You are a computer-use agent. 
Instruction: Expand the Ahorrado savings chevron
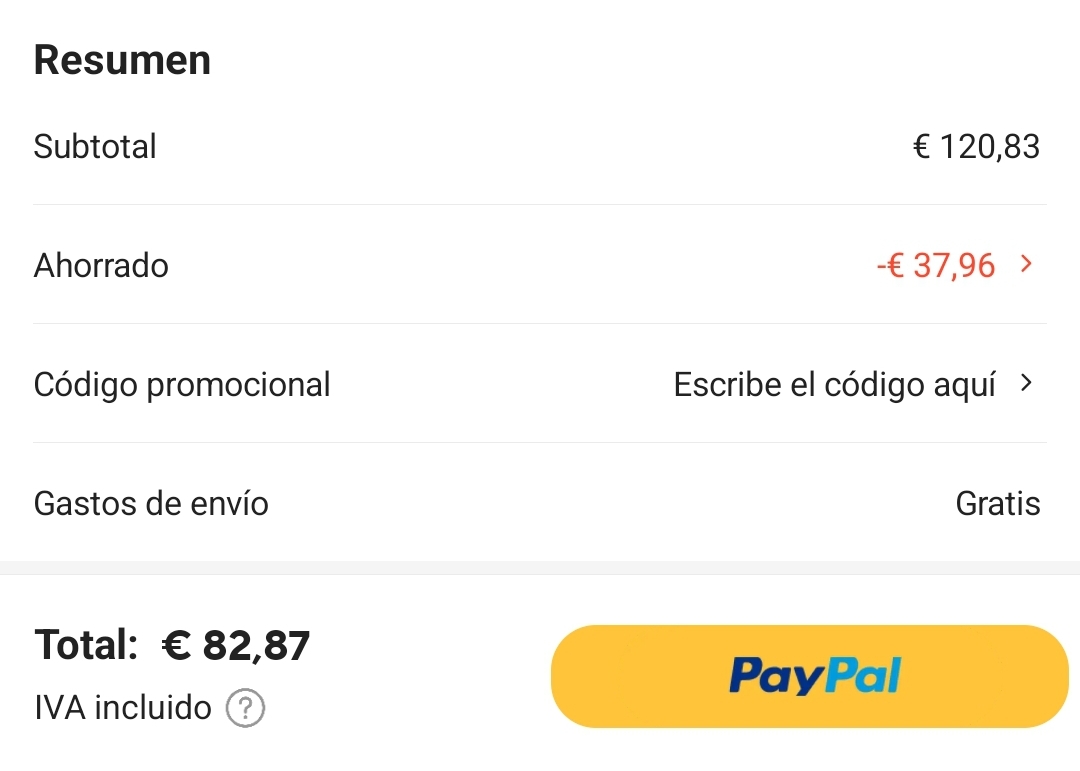click(1025, 265)
